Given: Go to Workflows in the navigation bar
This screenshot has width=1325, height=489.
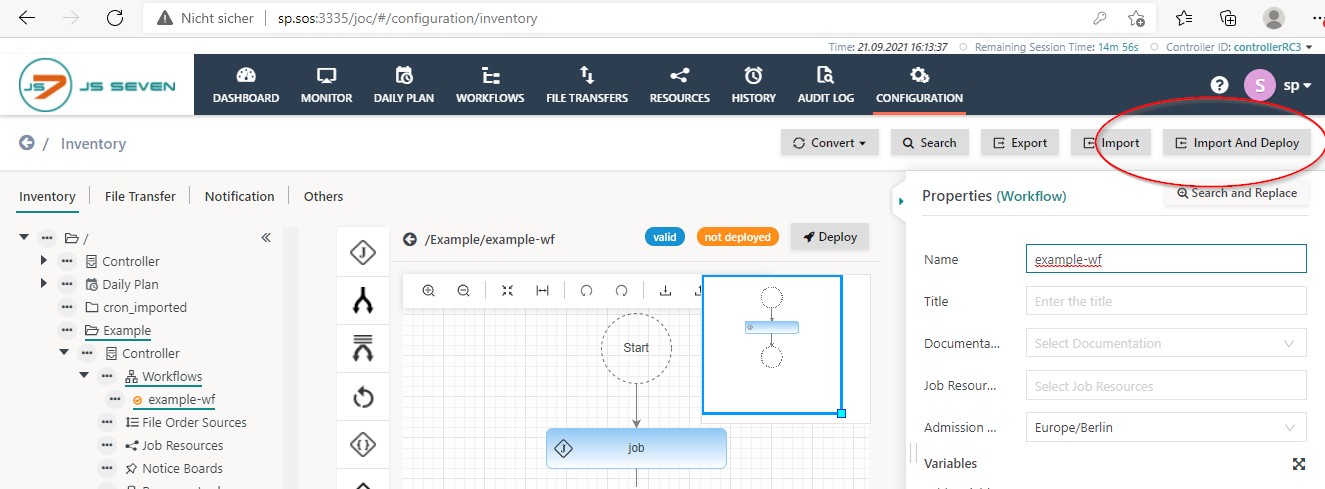Looking at the screenshot, I should [x=490, y=85].
